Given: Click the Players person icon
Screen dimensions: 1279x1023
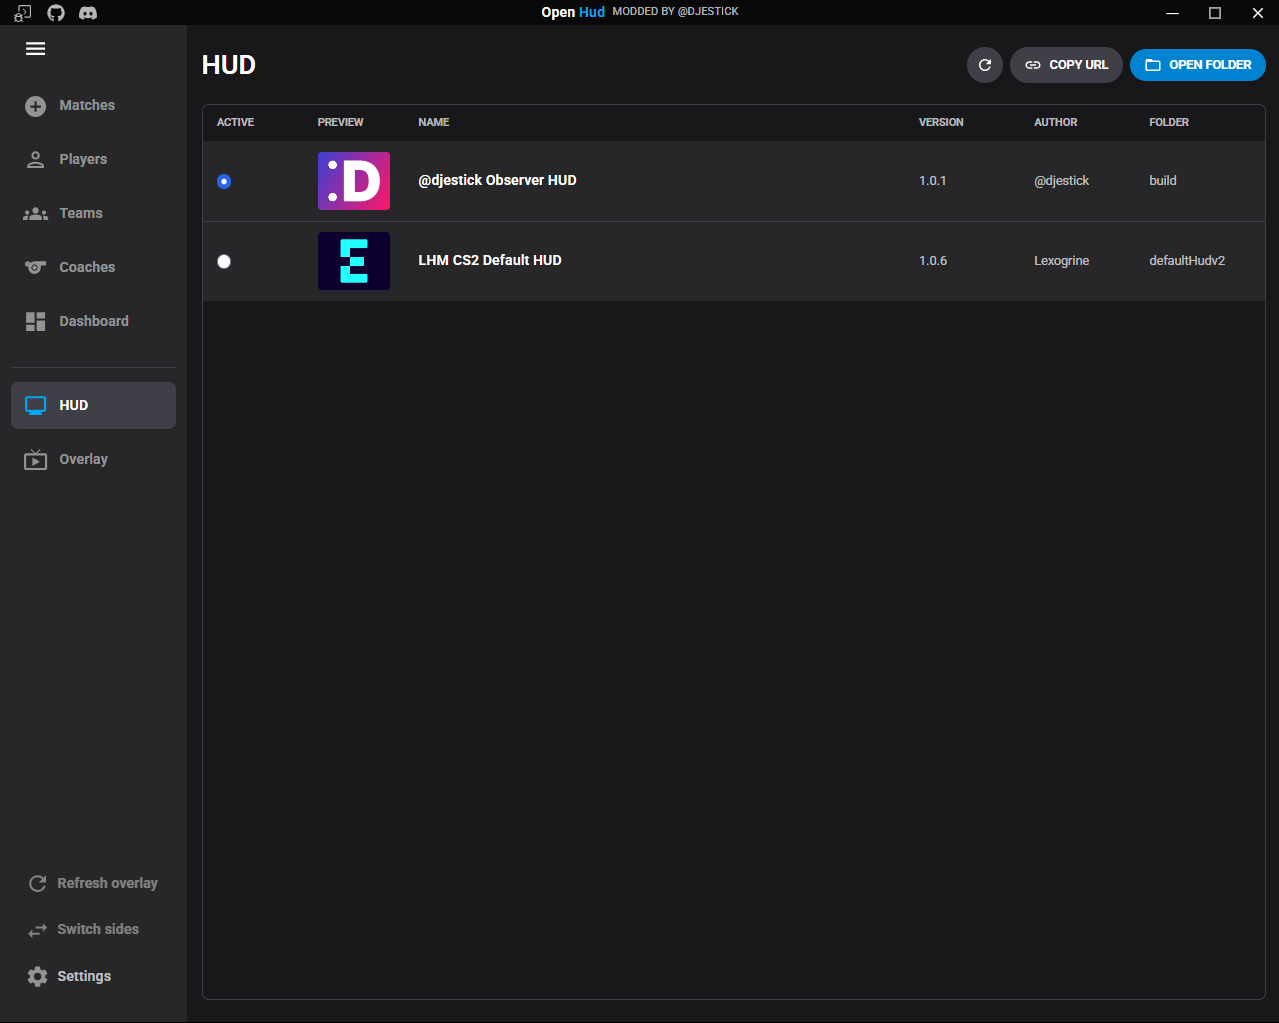Looking at the screenshot, I should tap(36, 160).
